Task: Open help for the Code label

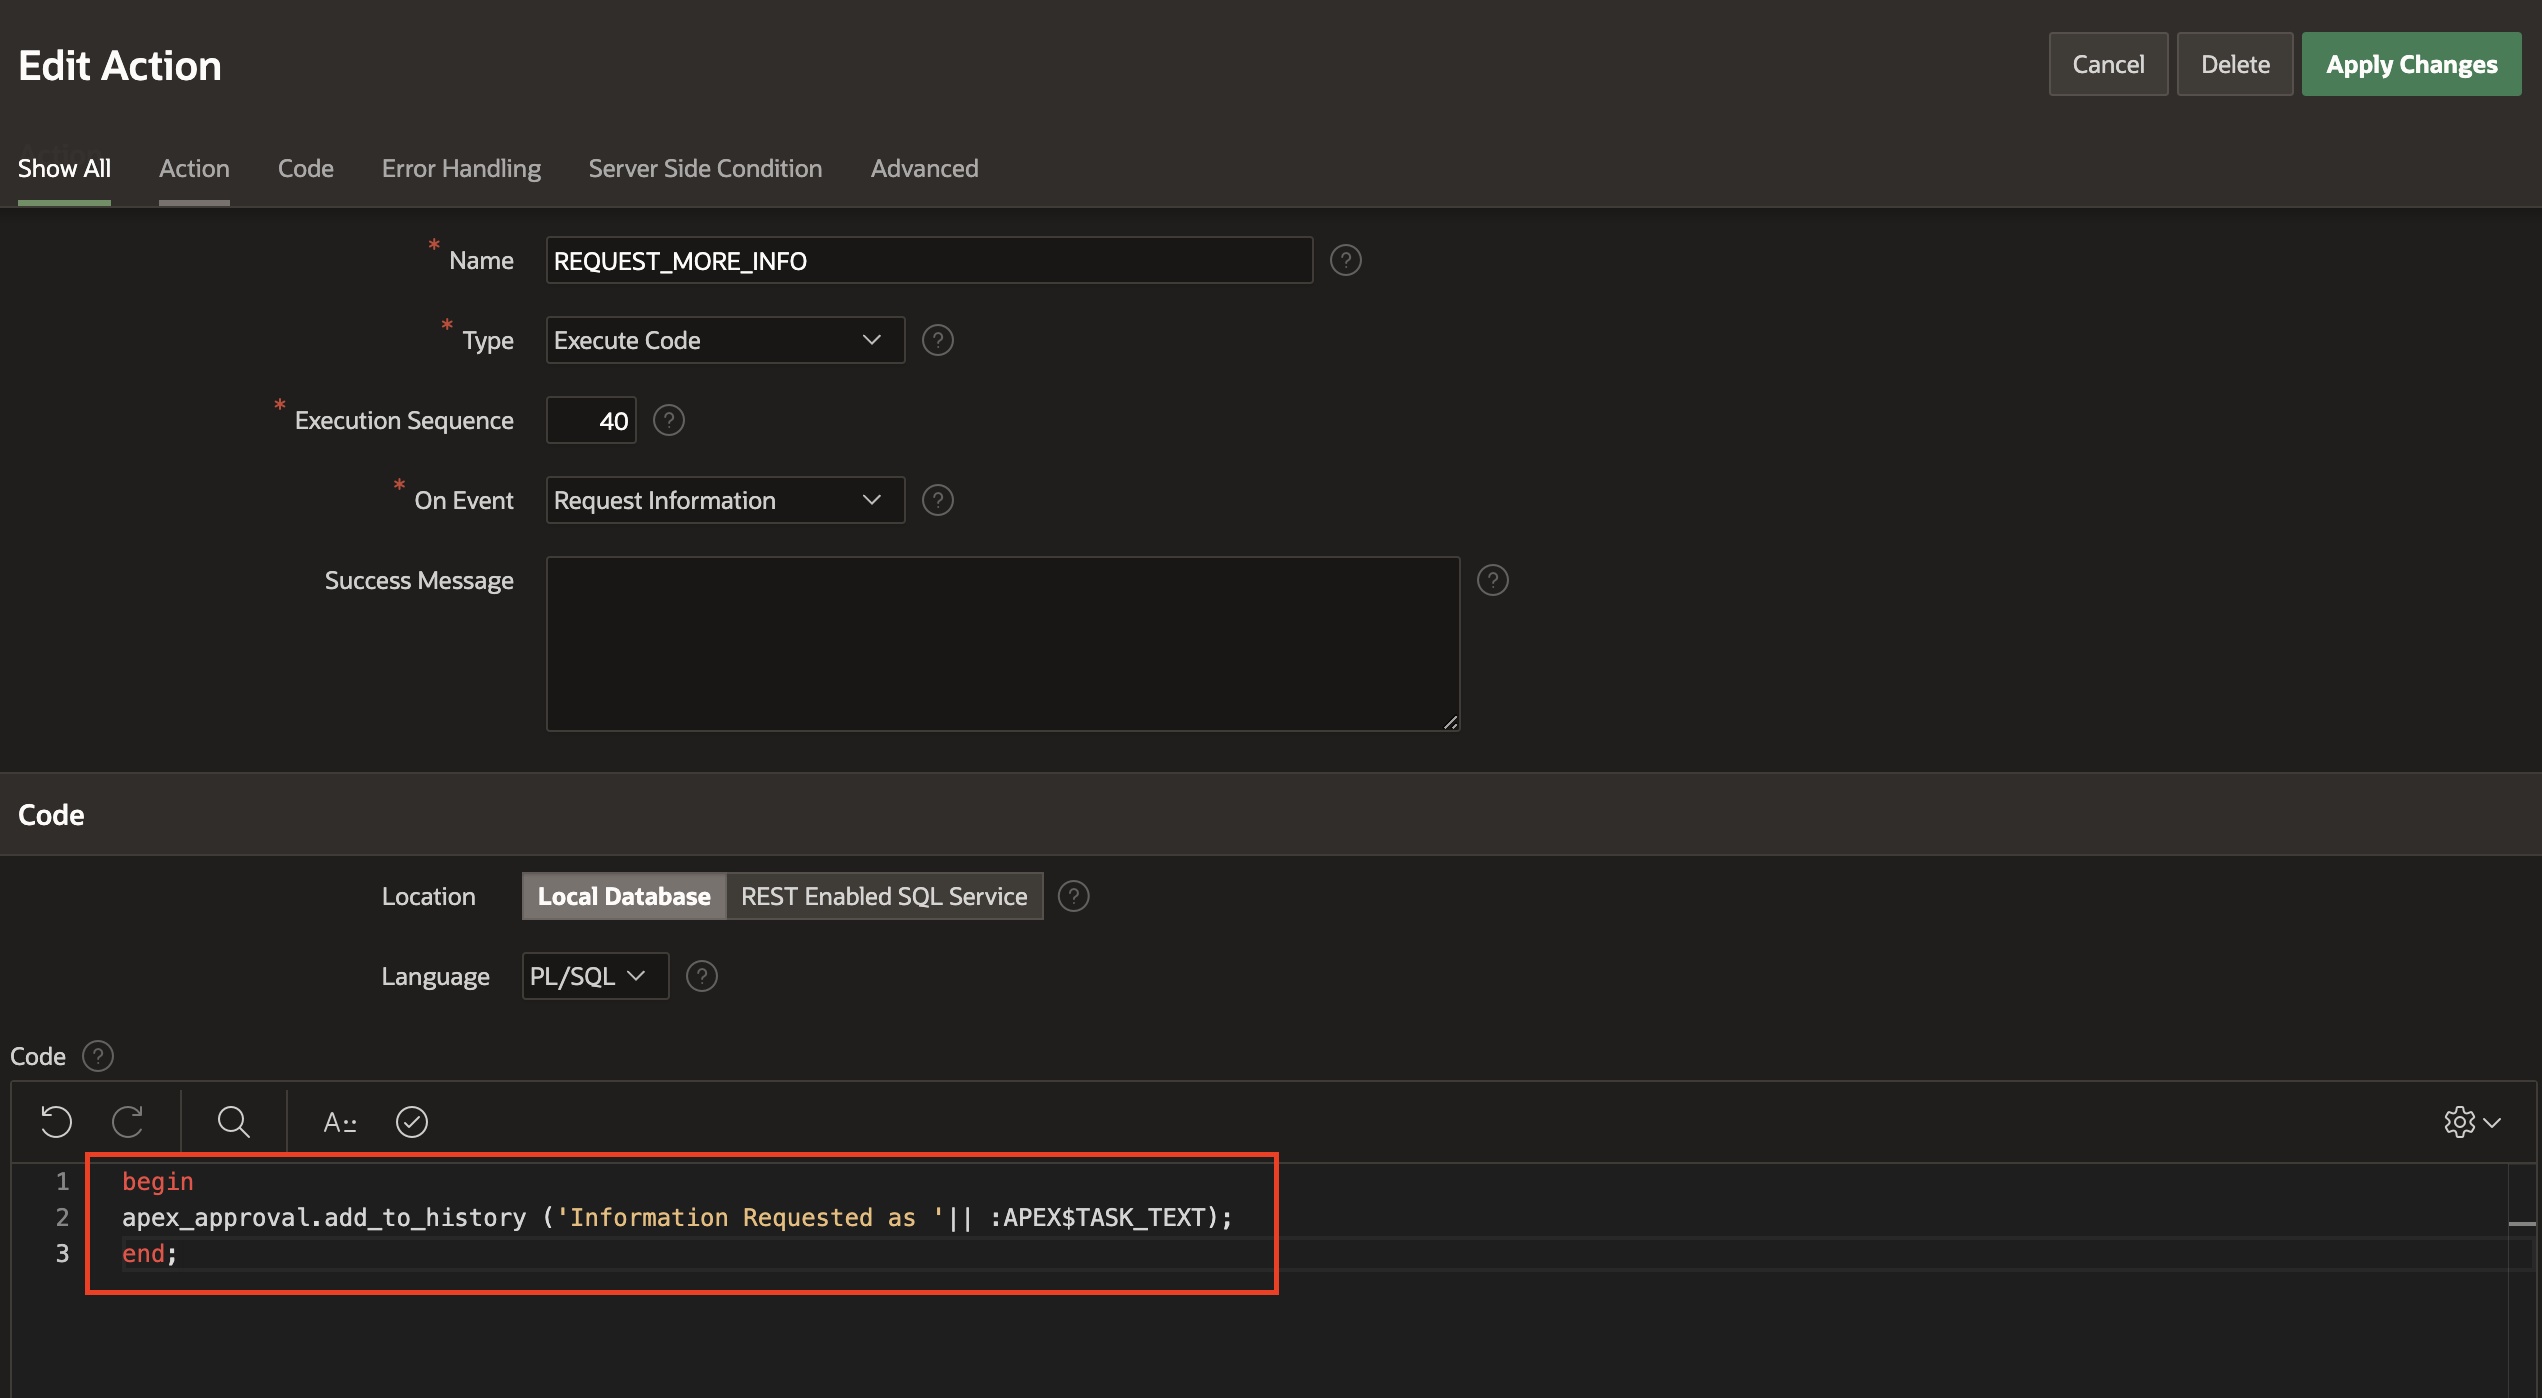Action: 98,1056
